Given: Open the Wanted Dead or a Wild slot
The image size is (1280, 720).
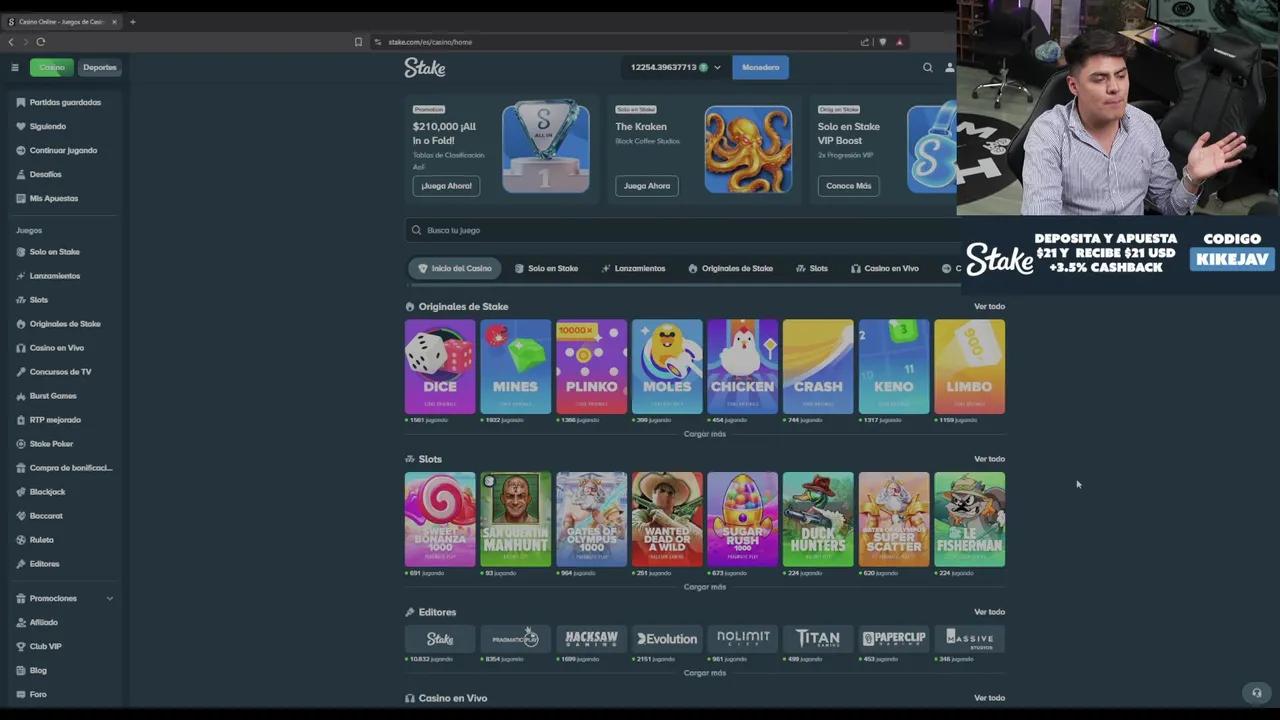Looking at the screenshot, I should pyautogui.click(x=667, y=520).
